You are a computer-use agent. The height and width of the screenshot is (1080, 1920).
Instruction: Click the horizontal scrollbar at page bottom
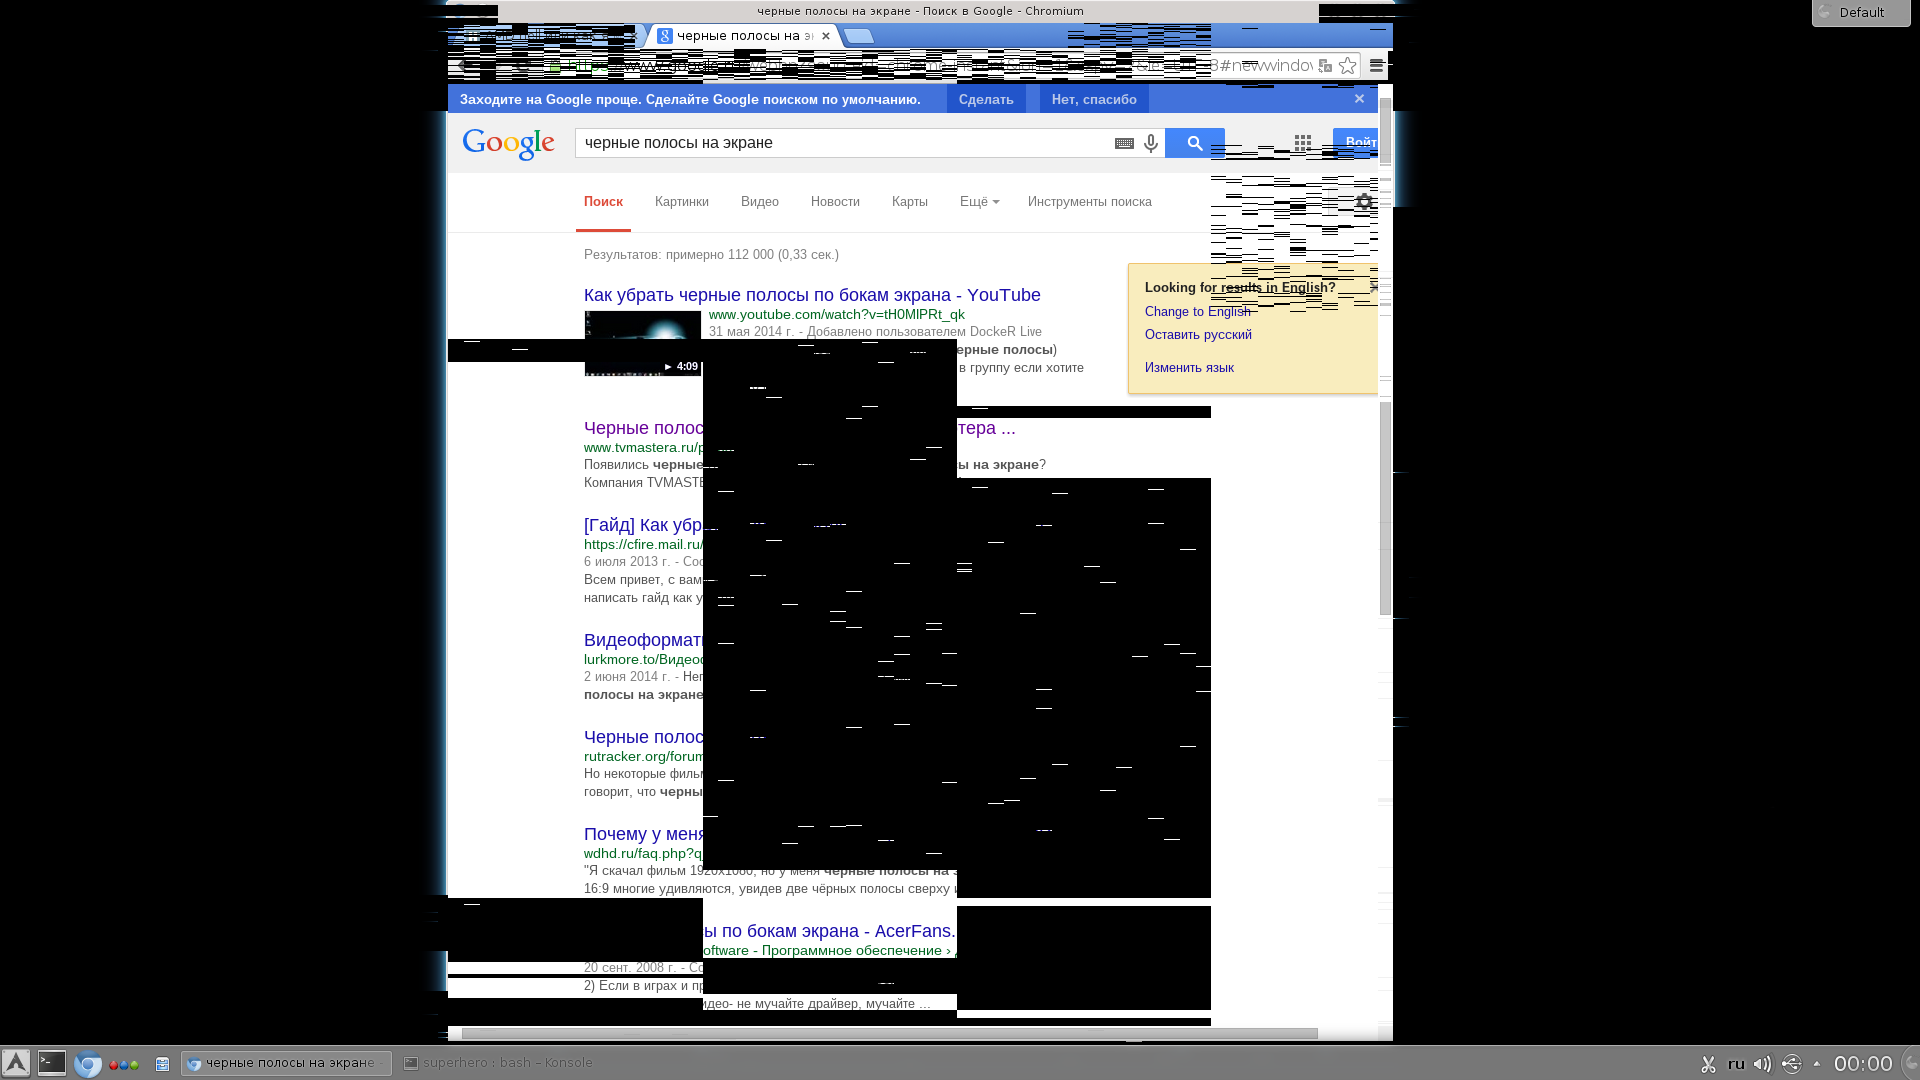tap(888, 1033)
